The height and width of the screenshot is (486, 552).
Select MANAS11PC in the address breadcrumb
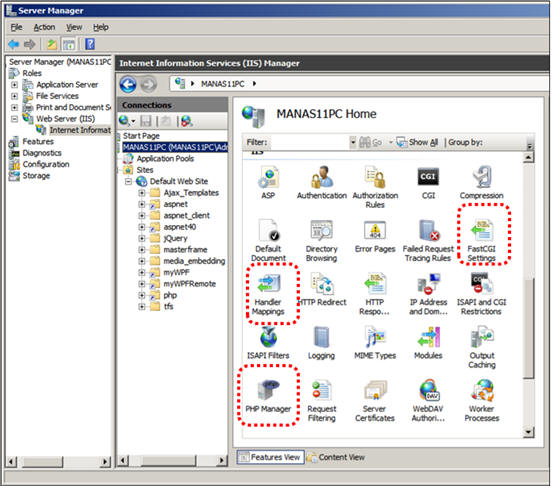coord(222,84)
